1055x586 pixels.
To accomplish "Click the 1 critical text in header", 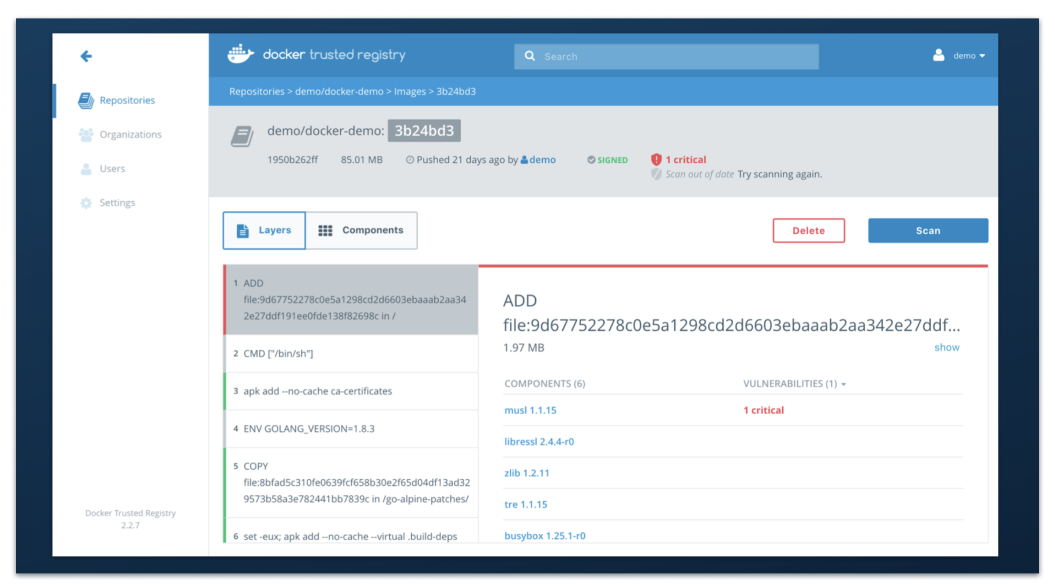I will coord(686,159).
